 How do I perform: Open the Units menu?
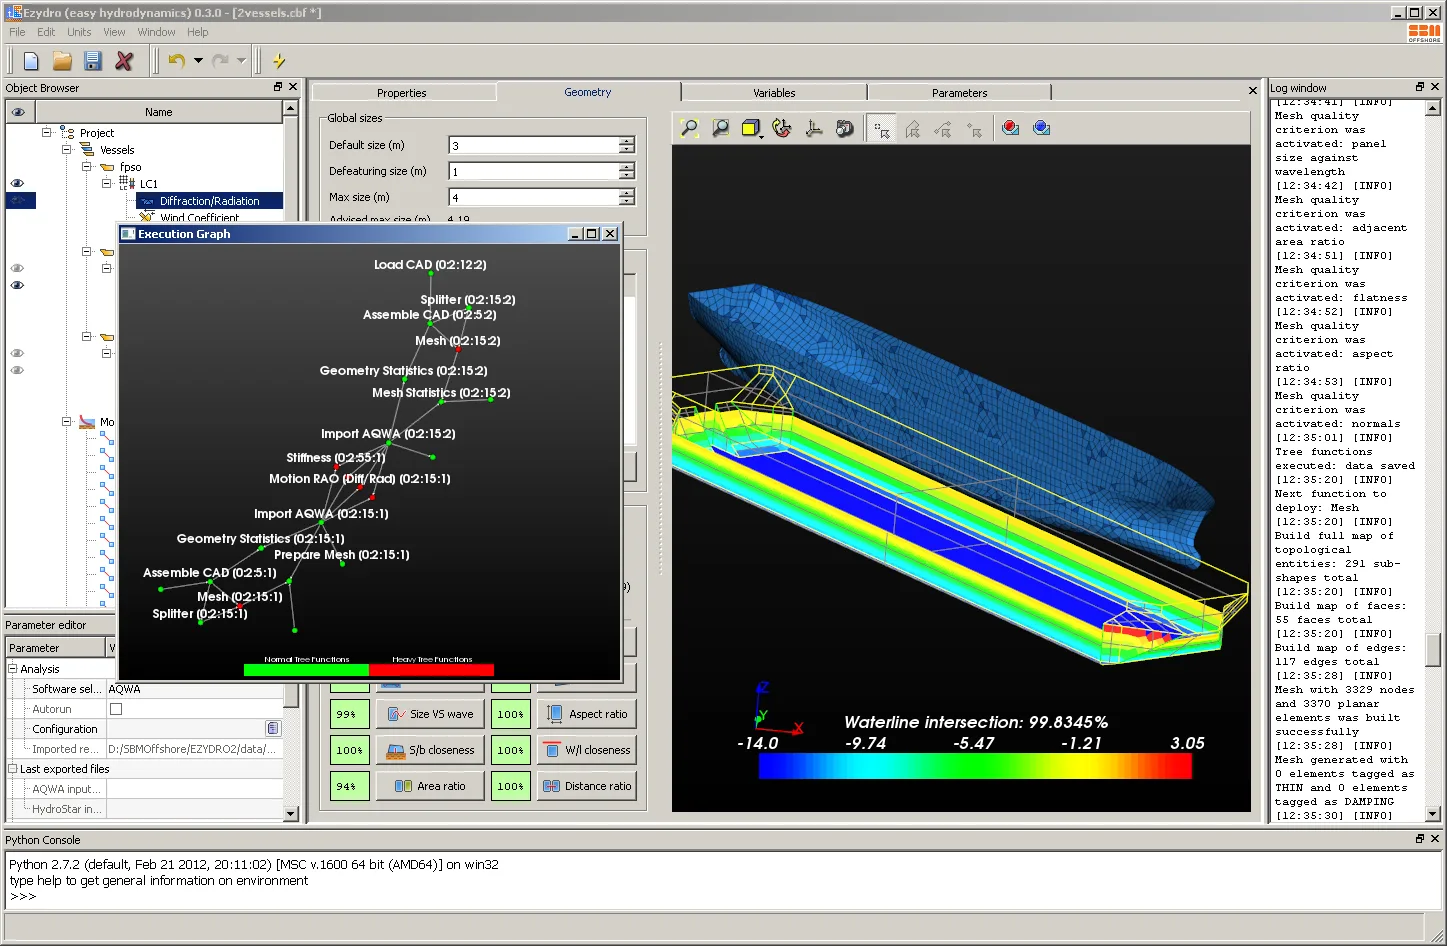tap(79, 32)
